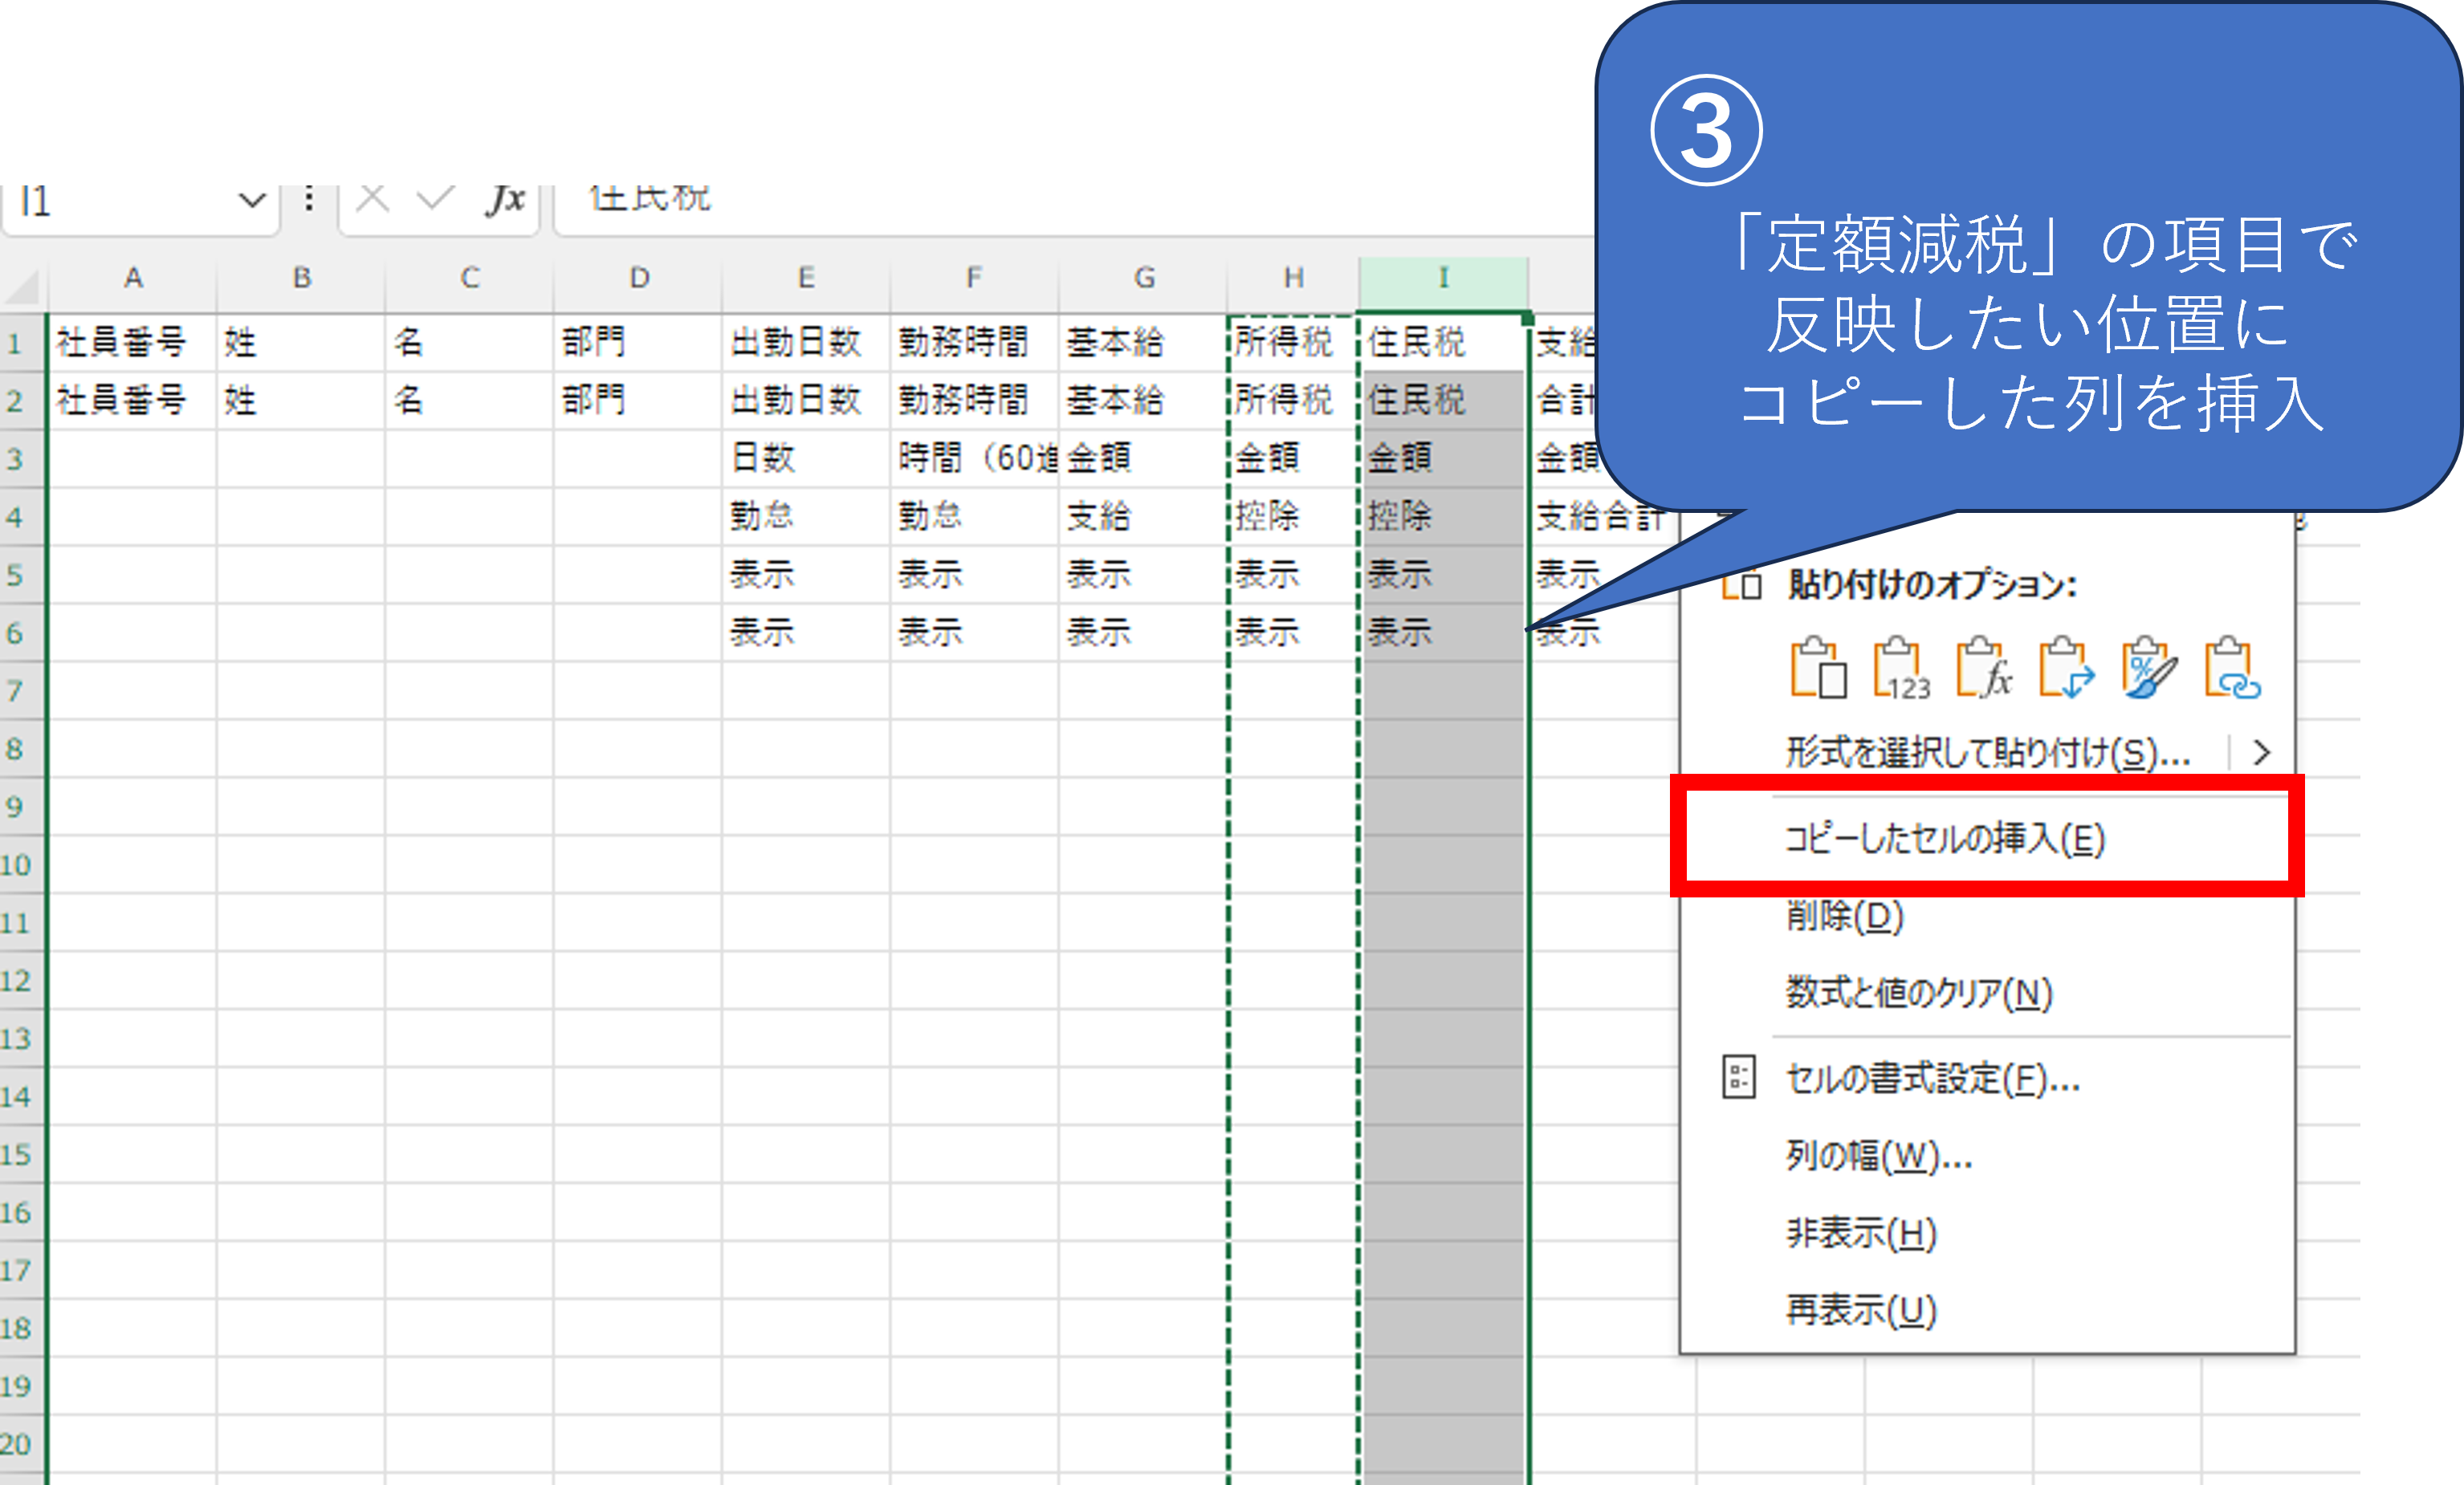
Task: Select row 1 header
Action: (22, 343)
